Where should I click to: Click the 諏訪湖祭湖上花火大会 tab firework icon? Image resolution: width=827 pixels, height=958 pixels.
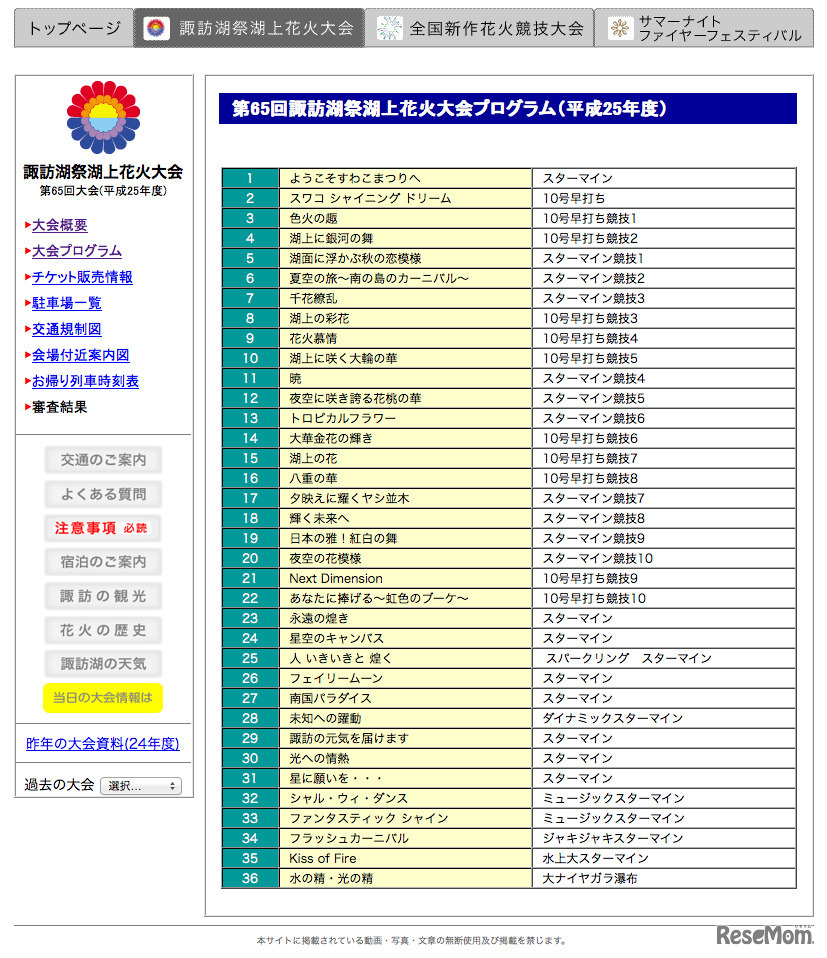[156, 28]
